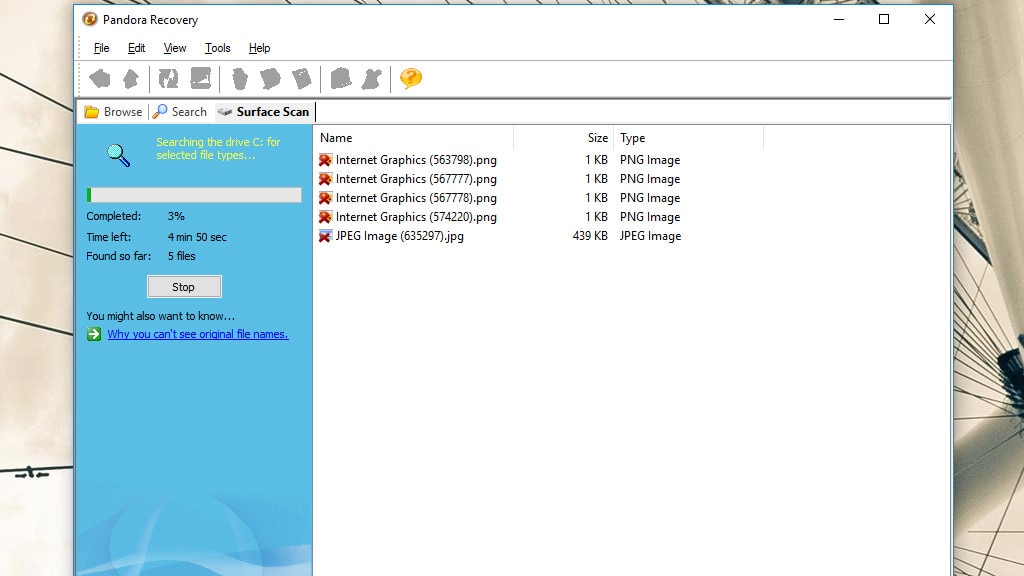The height and width of the screenshot is (576, 1024).
Task: Click the speech-bubble-shaped grey toolbar icon
Action: coord(270,79)
